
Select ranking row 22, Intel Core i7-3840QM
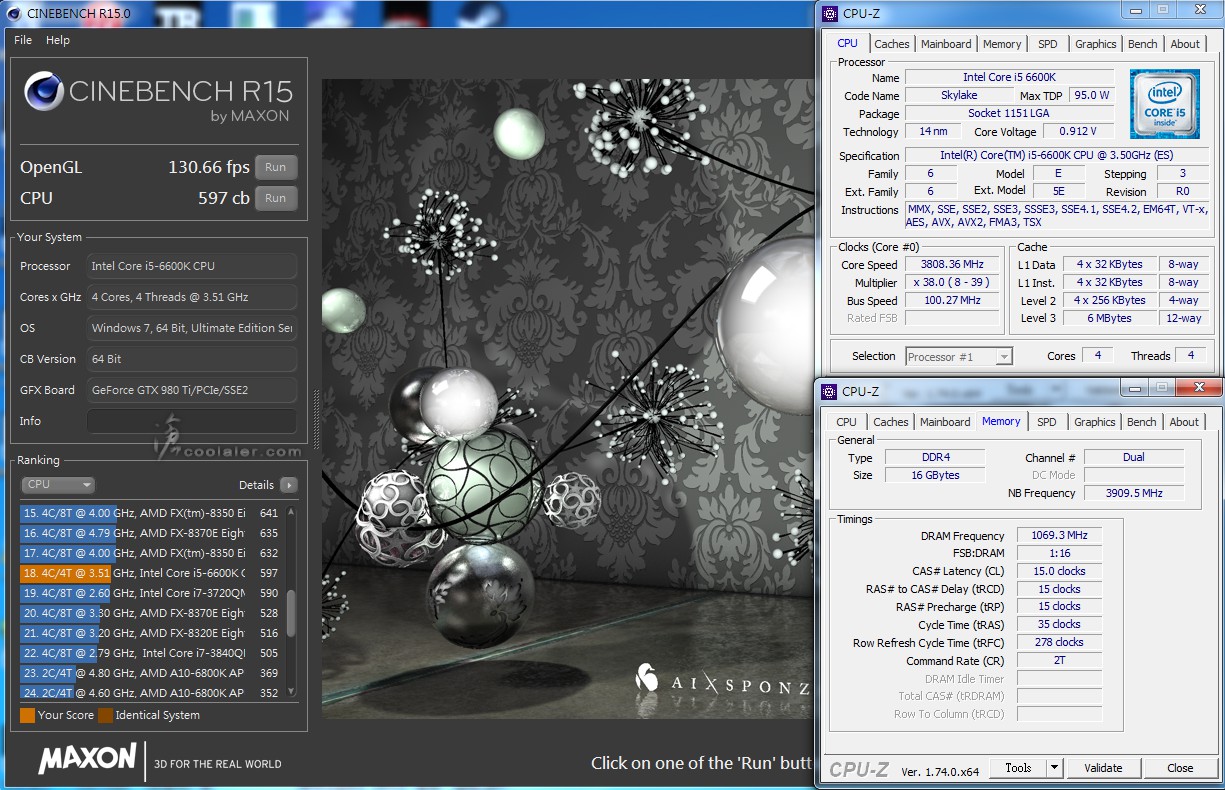click(x=151, y=653)
